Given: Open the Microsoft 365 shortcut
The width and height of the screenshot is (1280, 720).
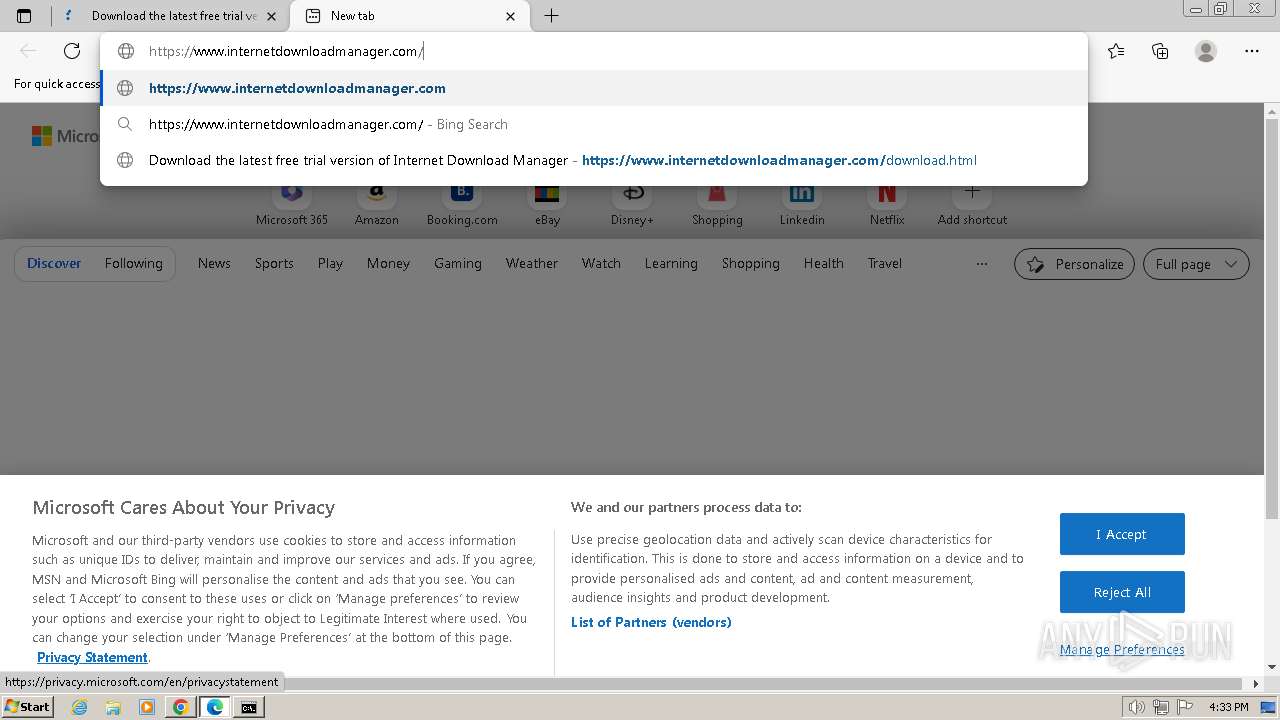Looking at the screenshot, I should coord(292,205).
